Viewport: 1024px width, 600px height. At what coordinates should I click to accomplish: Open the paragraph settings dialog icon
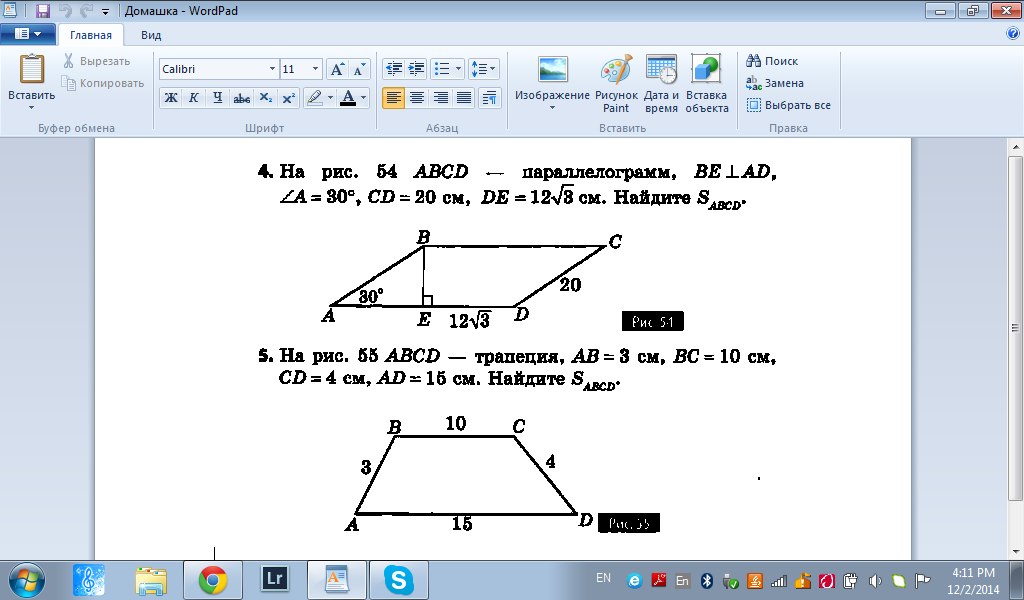490,98
